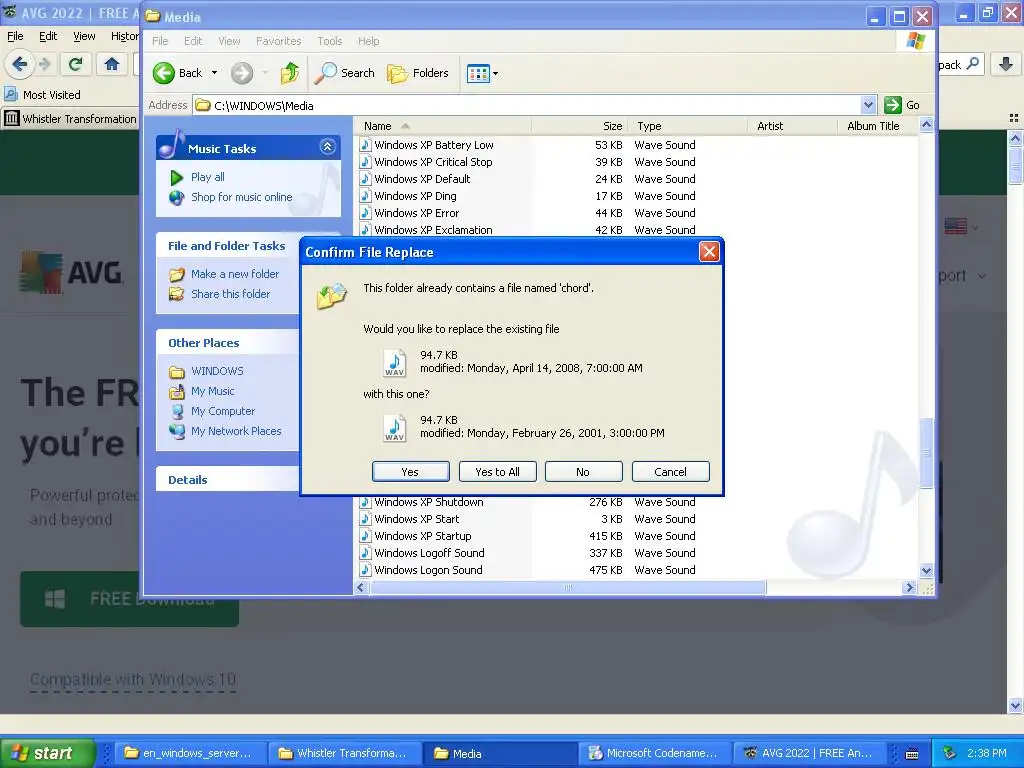Click file list scroll down arrow
Image resolution: width=1024 pixels, height=768 pixels.
point(926,570)
